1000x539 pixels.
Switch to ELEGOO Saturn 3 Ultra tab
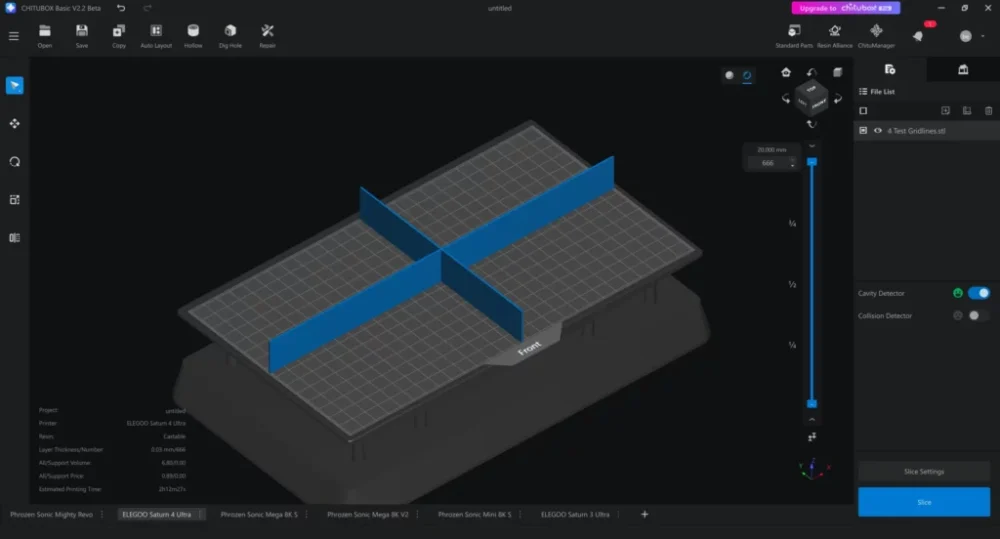point(575,514)
